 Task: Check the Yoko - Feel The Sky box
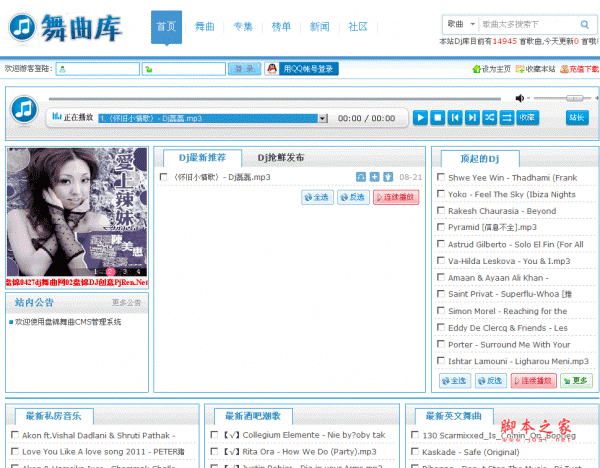pos(441,194)
